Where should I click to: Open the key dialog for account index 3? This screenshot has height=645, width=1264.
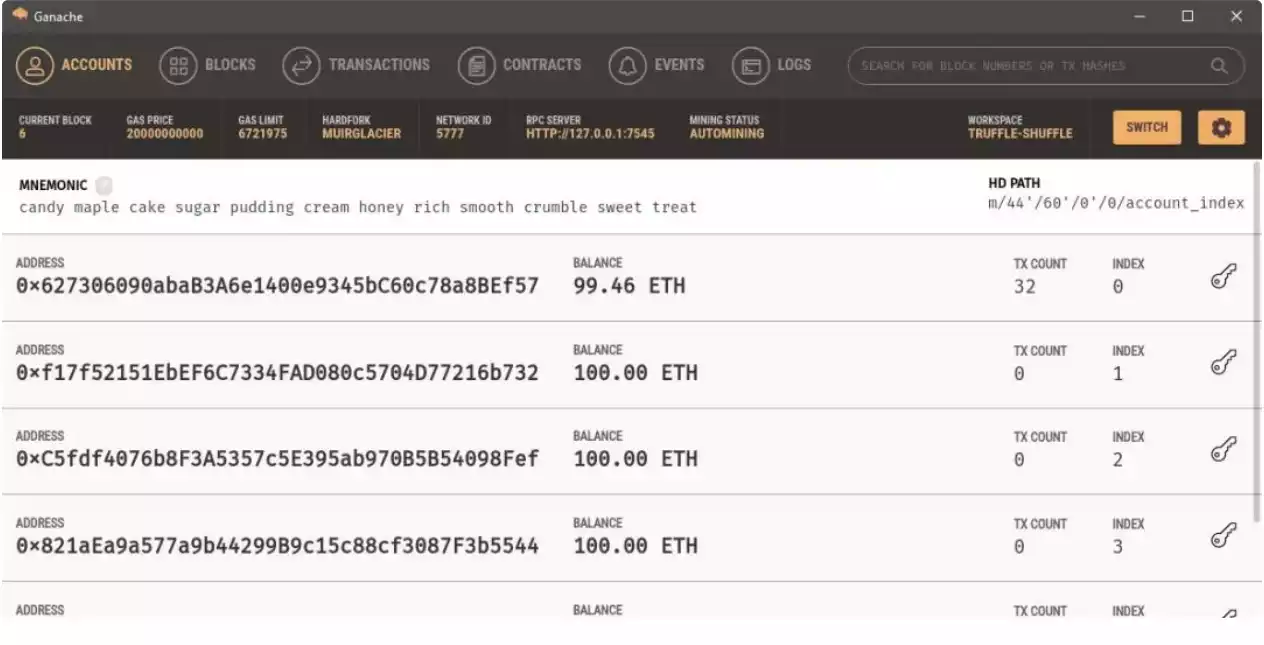point(1222,537)
